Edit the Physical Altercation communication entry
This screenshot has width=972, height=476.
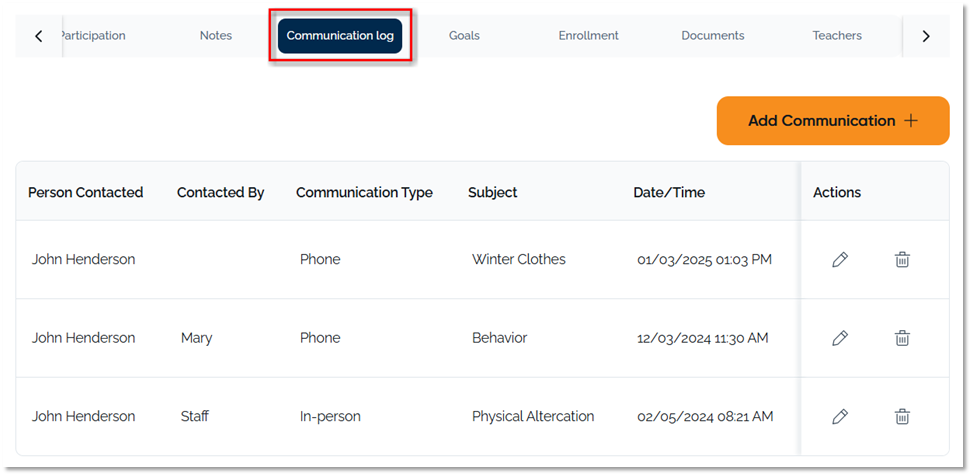[x=840, y=416]
